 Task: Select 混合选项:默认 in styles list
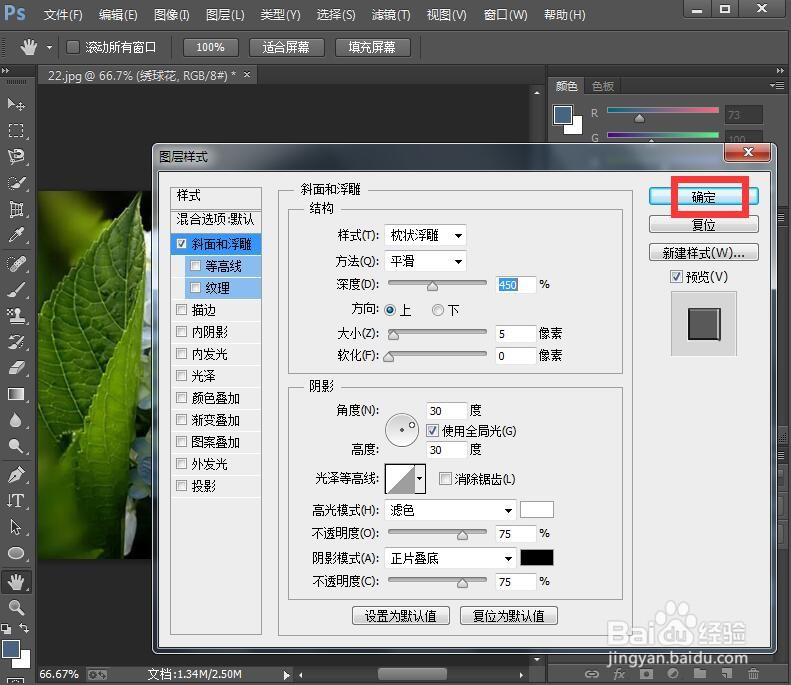215,219
